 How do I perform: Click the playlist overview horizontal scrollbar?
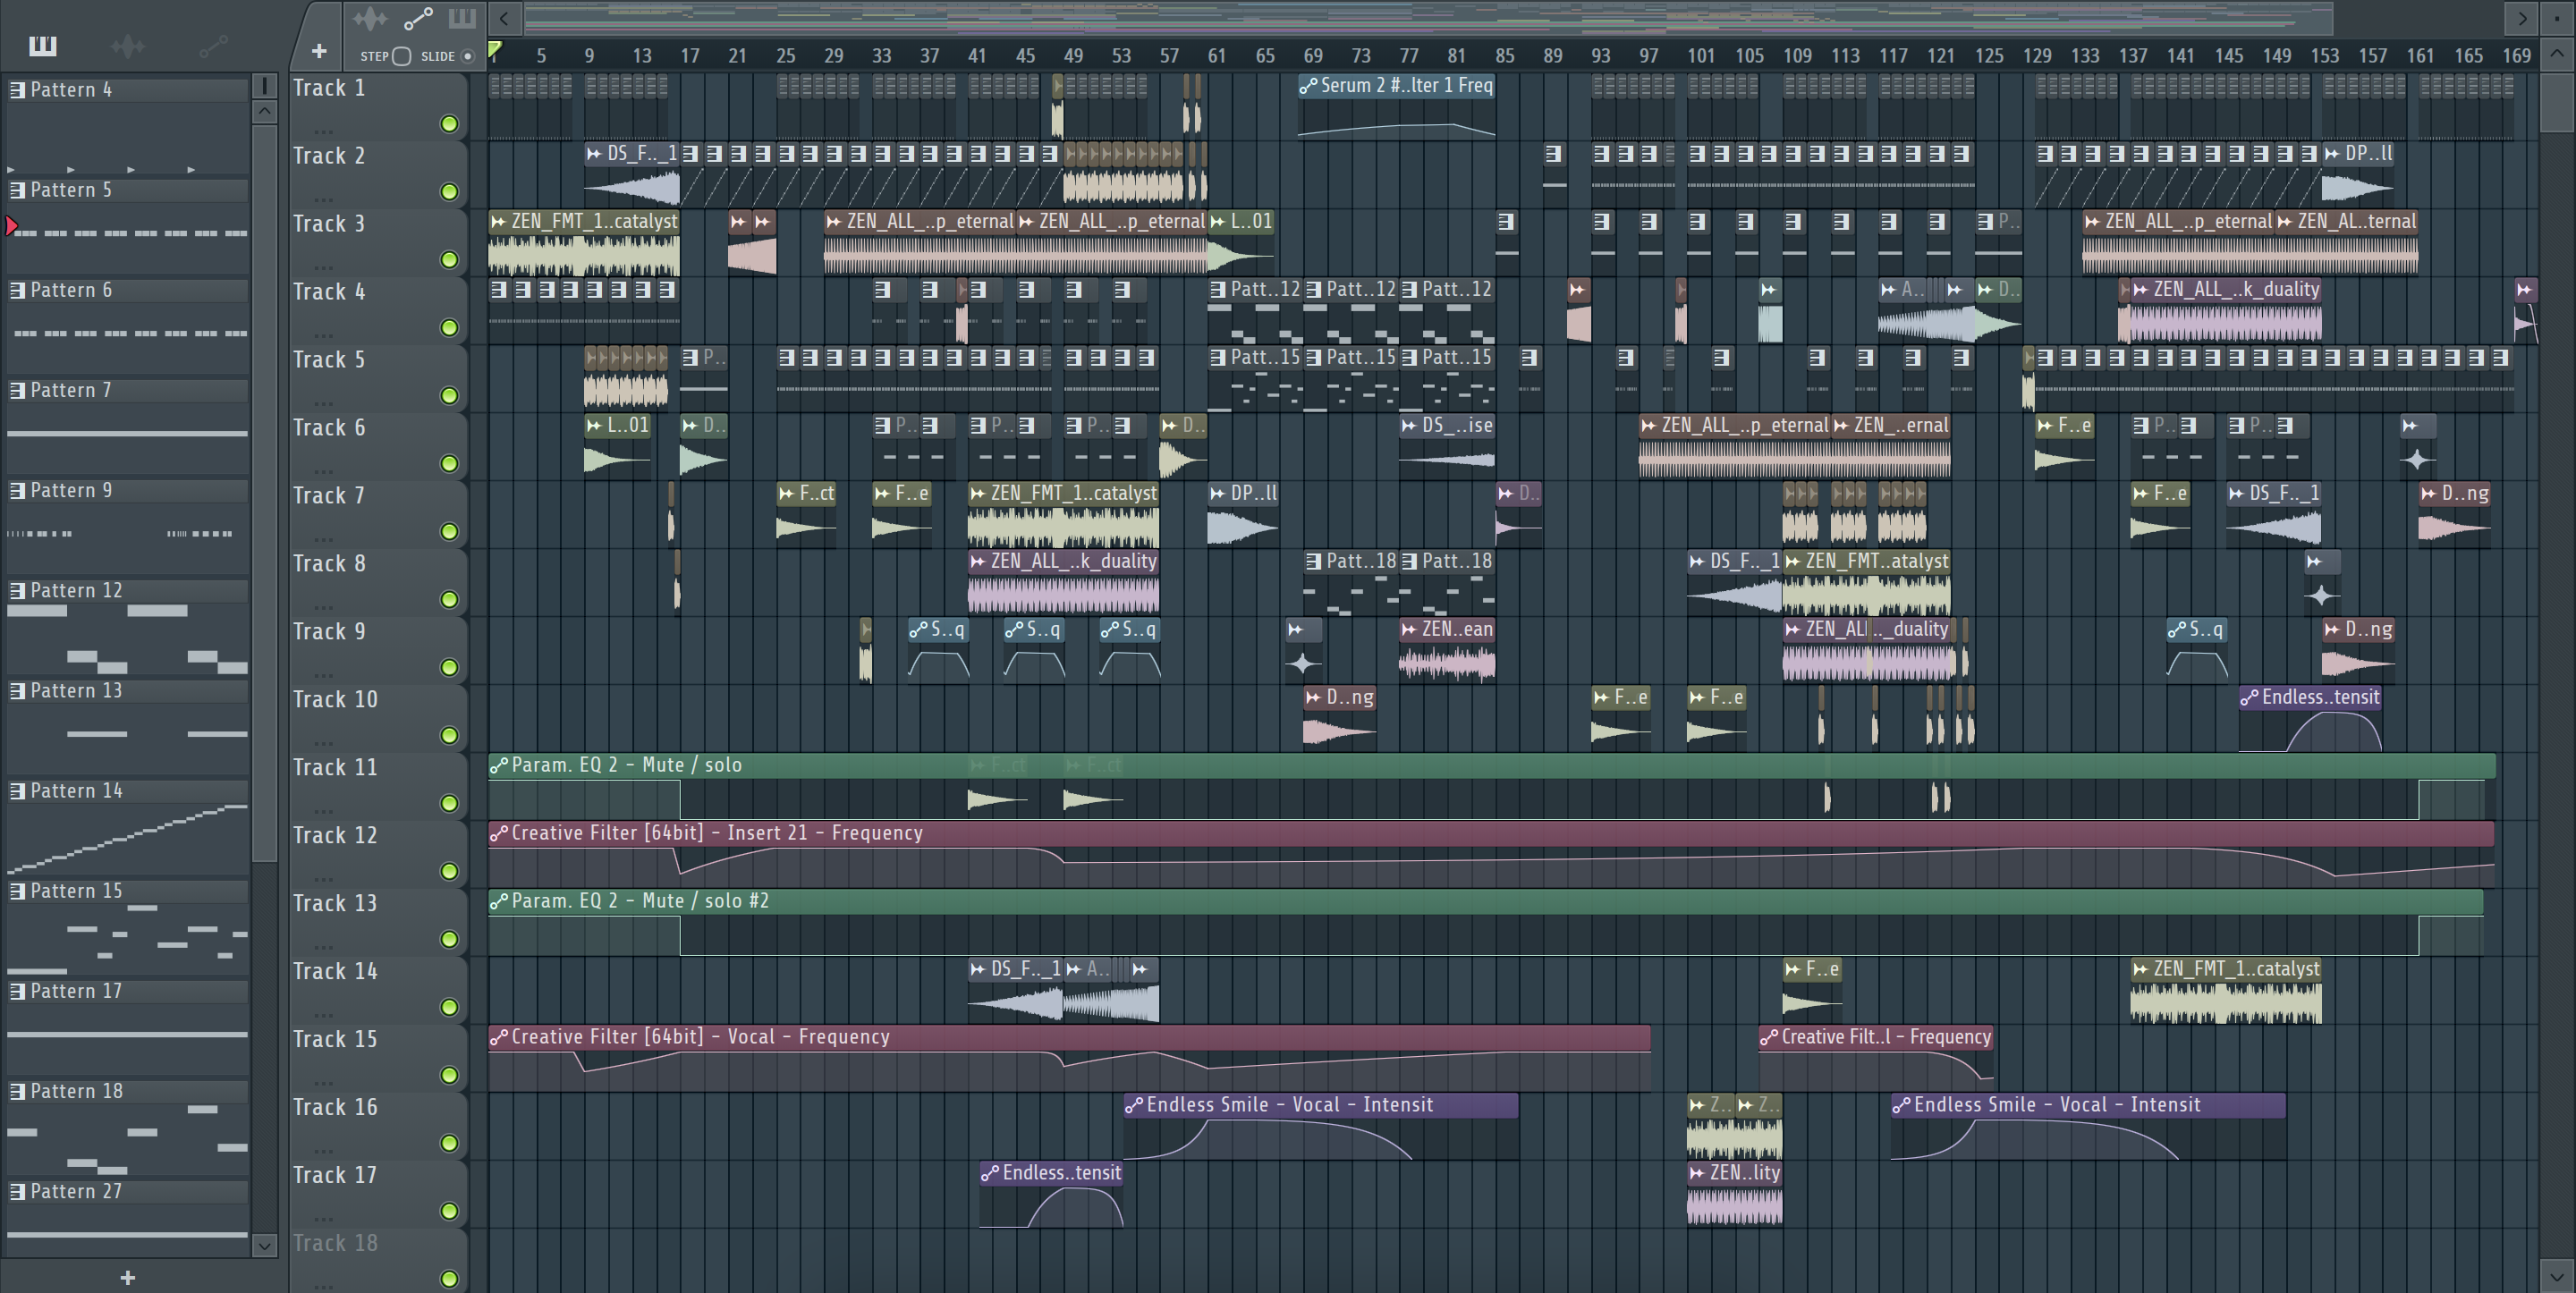[1428, 18]
